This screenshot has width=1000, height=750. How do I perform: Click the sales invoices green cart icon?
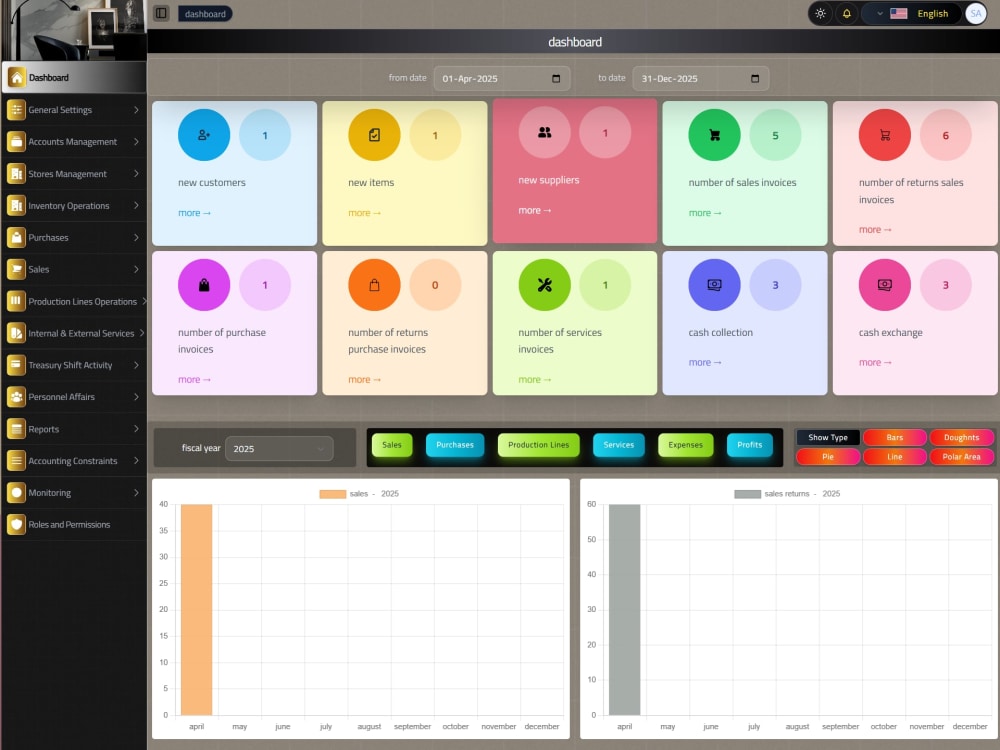[x=714, y=135]
